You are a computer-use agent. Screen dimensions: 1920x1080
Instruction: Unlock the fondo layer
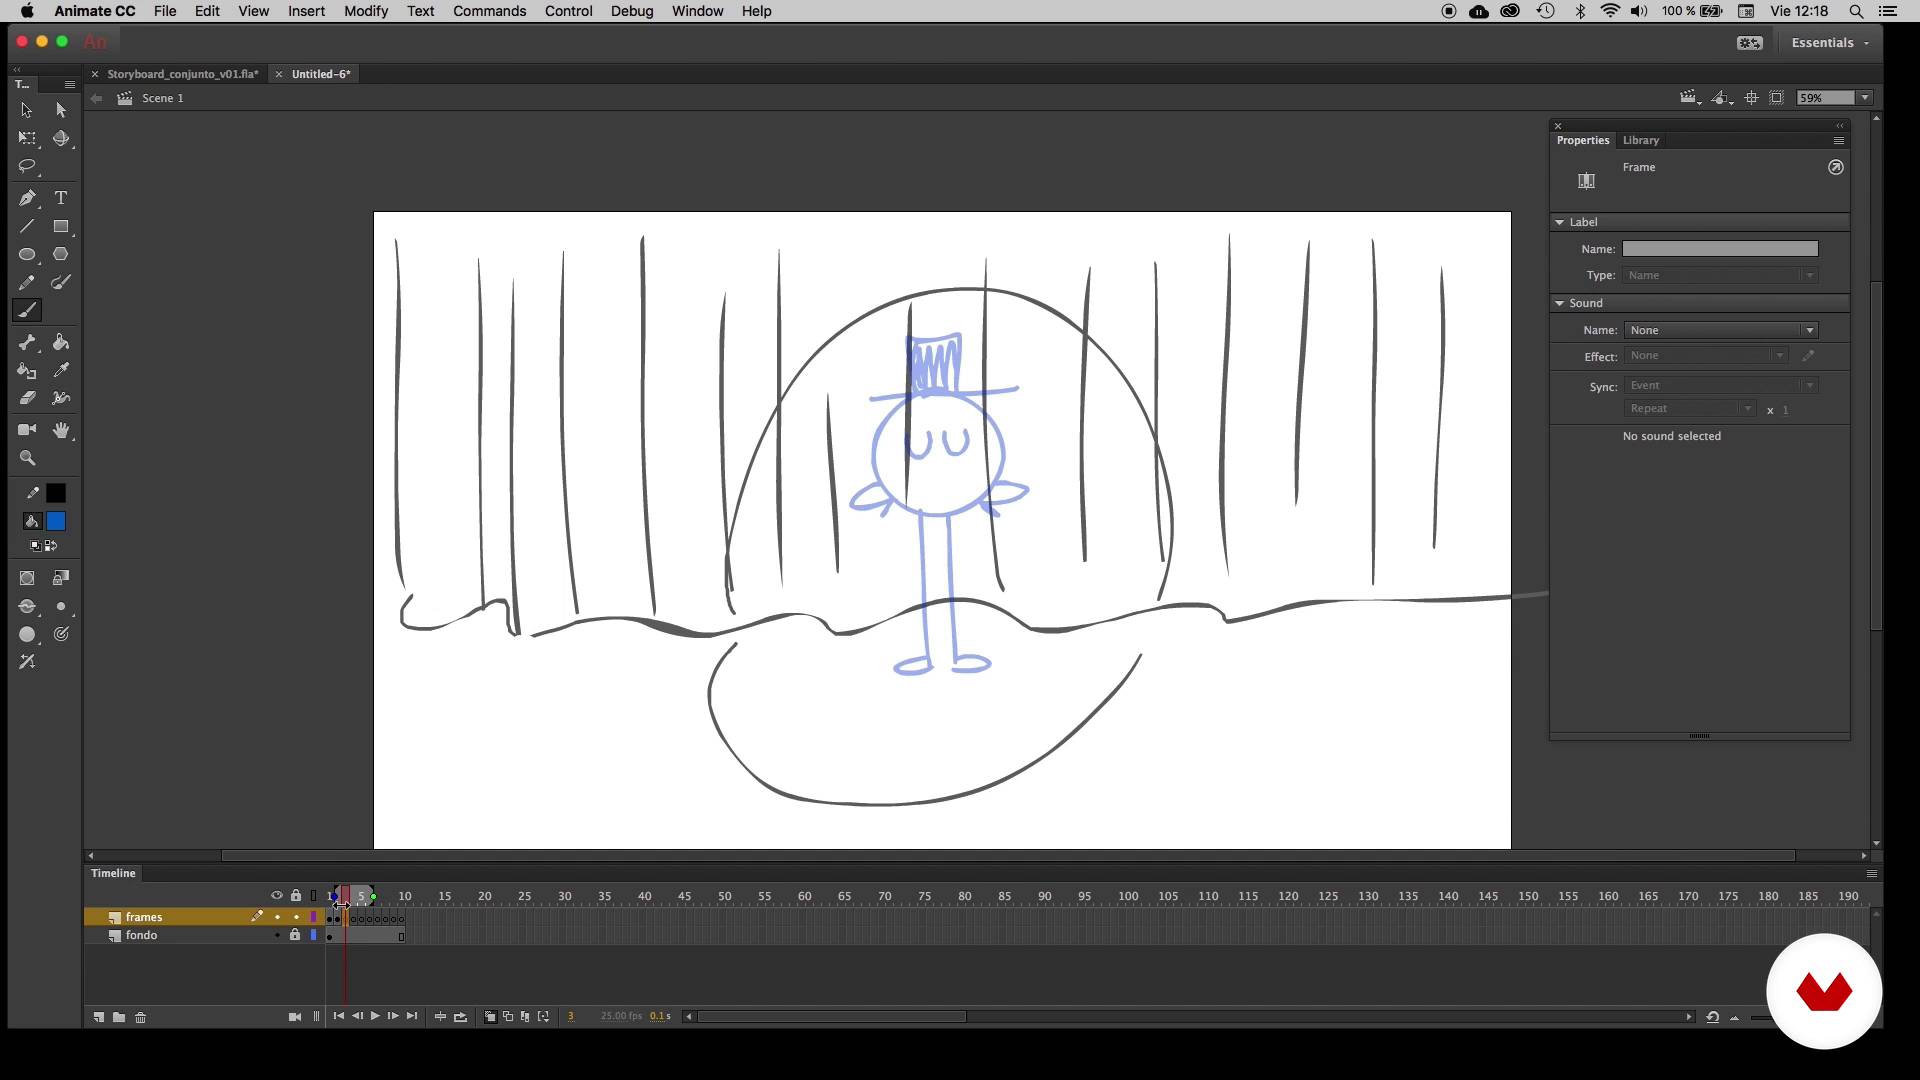(295, 935)
